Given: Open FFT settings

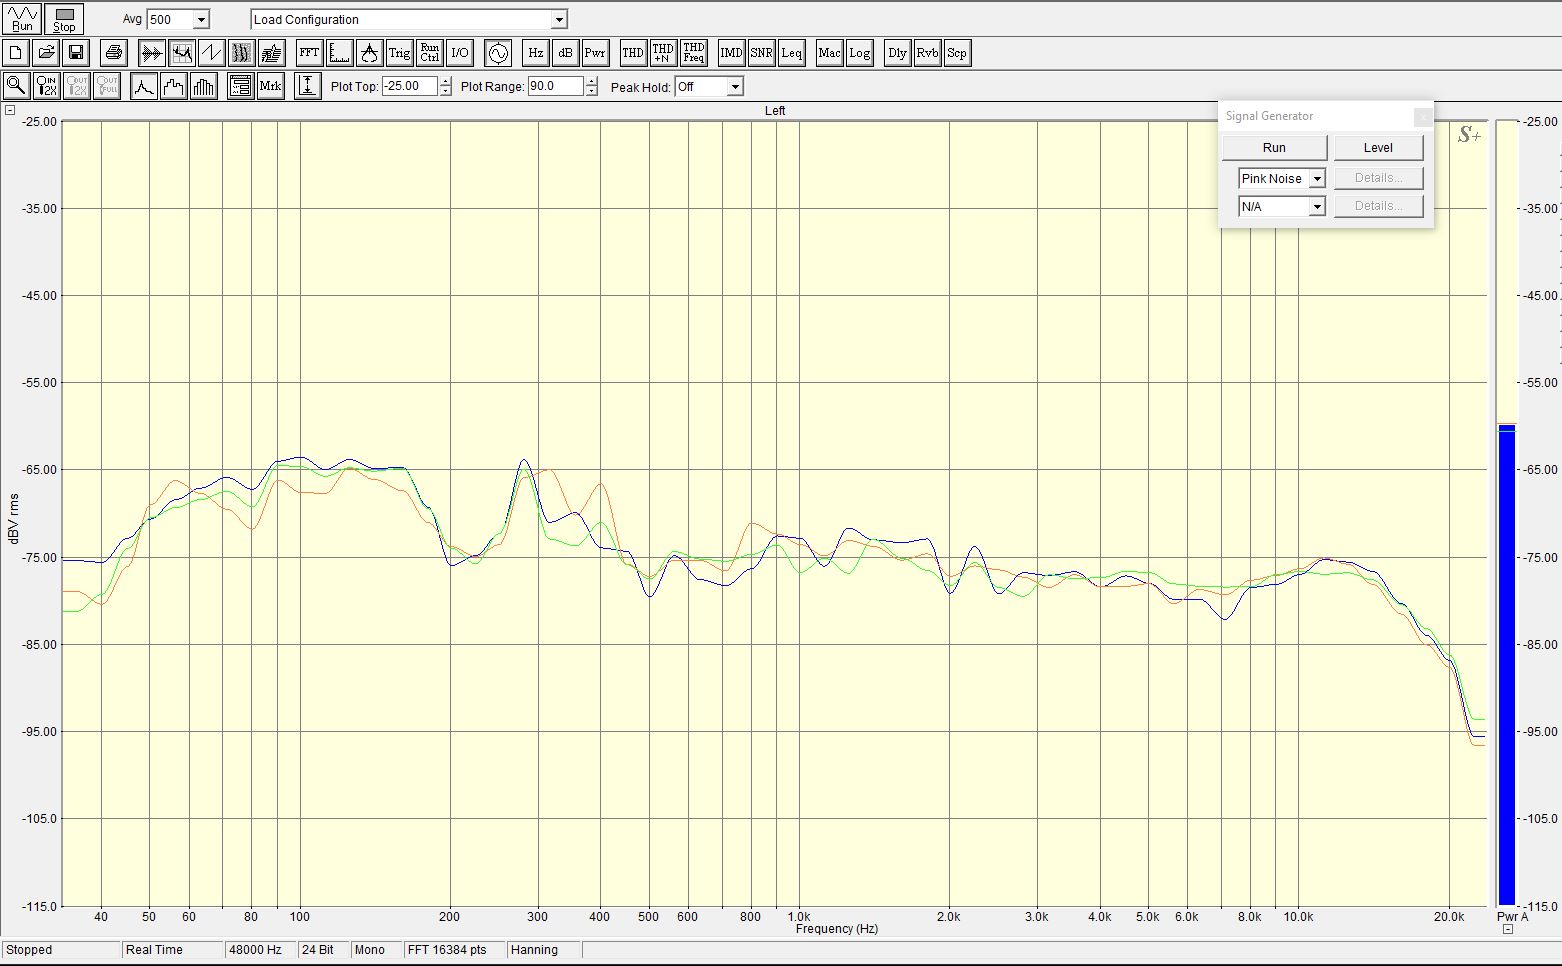Looking at the screenshot, I should pyautogui.click(x=310, y=53).
